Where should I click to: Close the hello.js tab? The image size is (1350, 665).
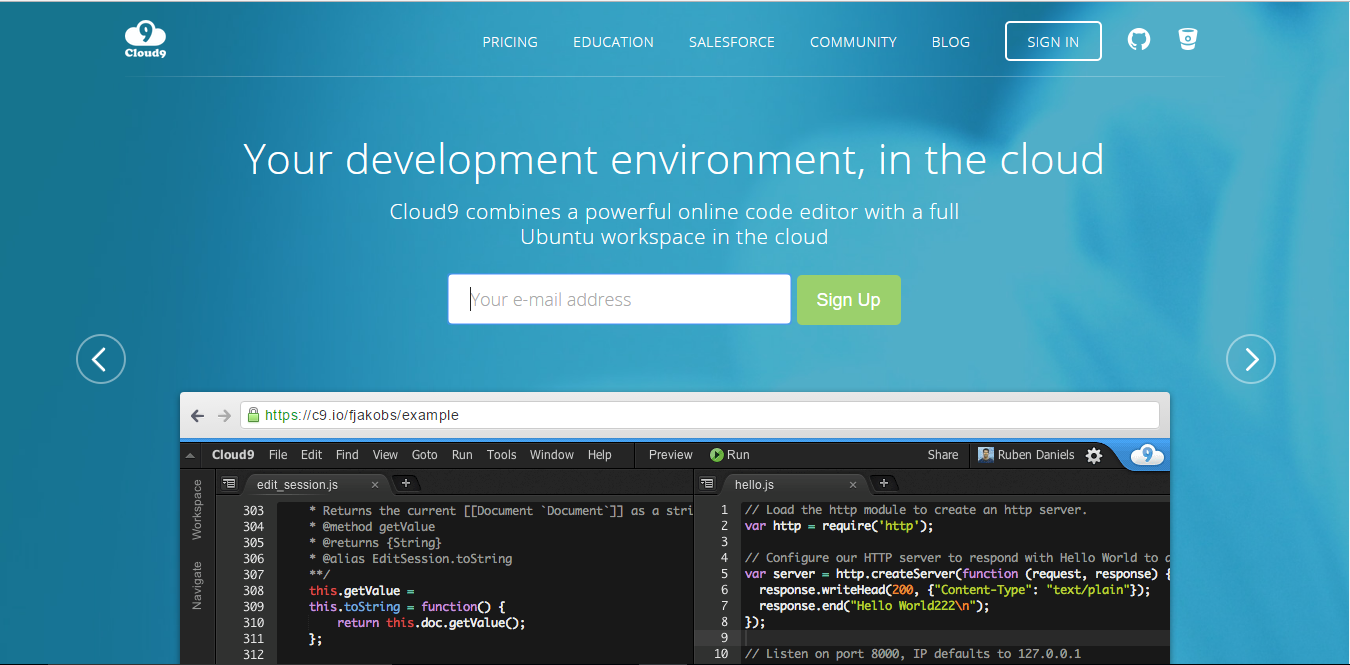(x=852, y=484)
